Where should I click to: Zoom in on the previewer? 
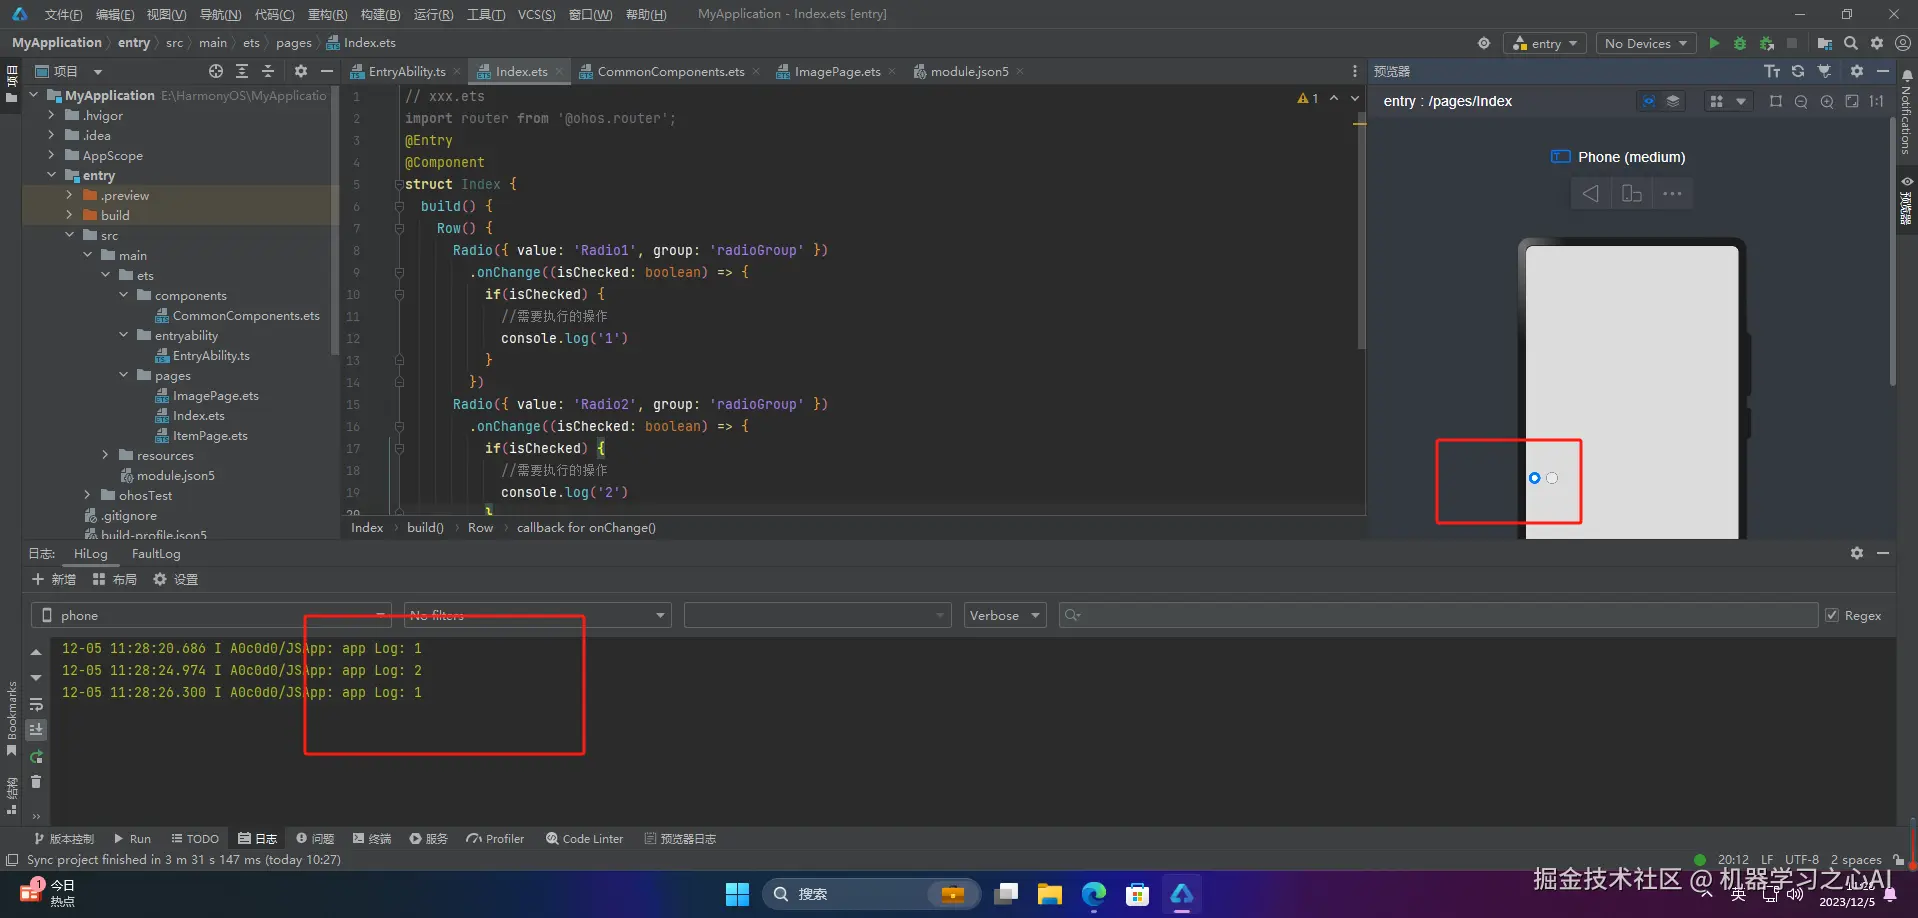[1827, 101]
